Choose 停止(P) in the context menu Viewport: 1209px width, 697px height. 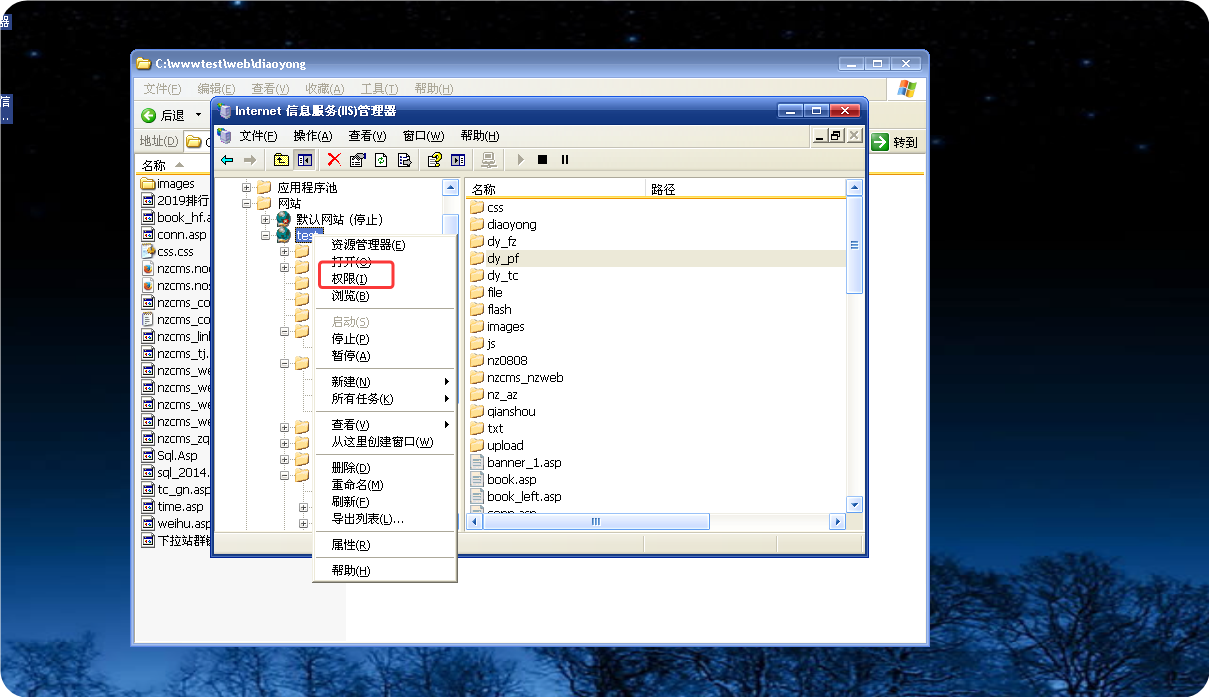(x=385, y=338)
